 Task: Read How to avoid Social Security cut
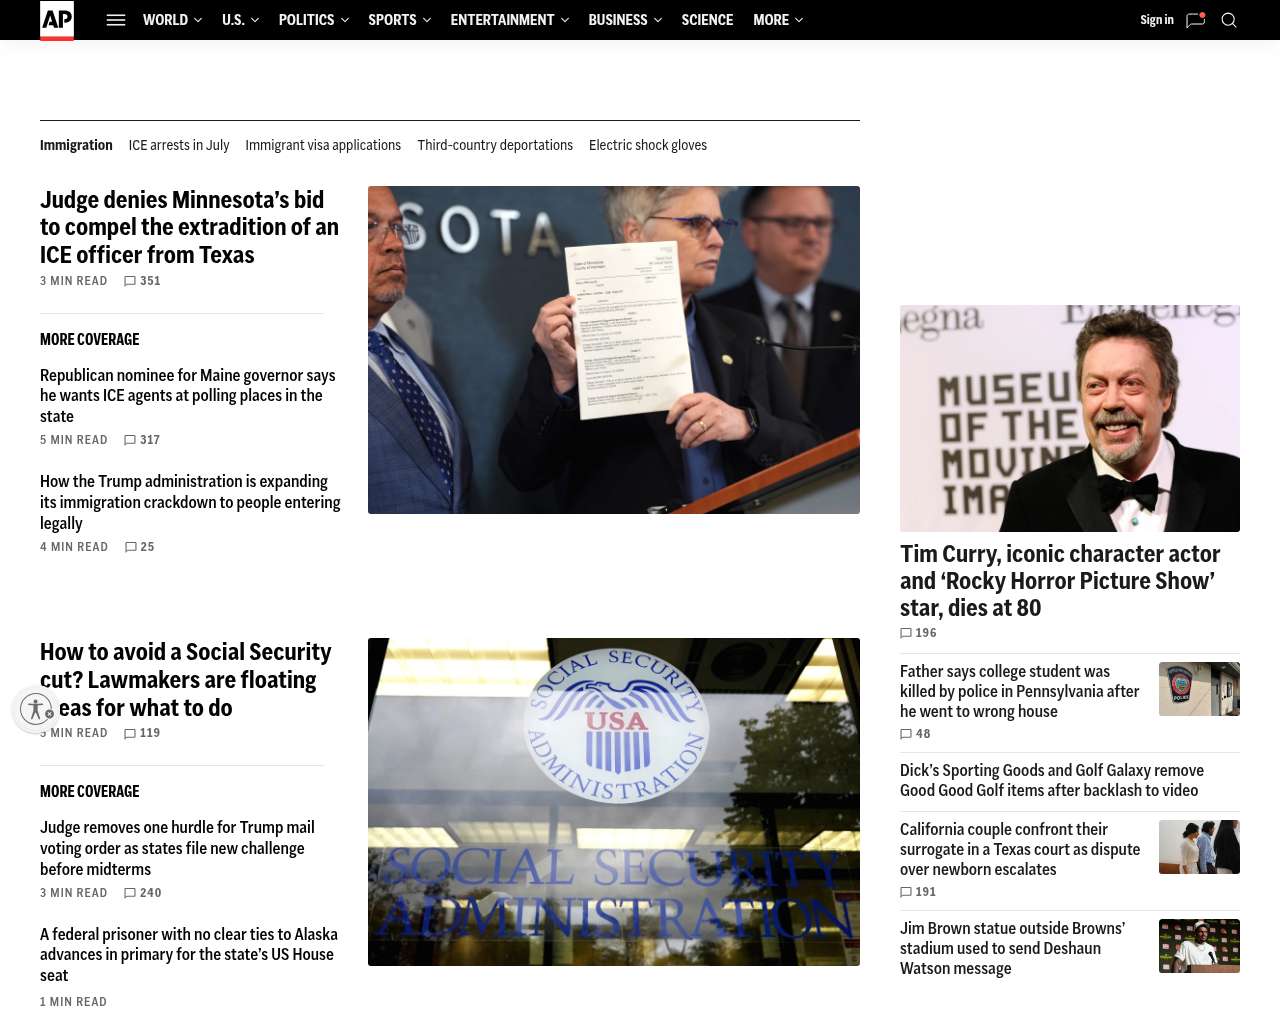(x=186, y=680)
